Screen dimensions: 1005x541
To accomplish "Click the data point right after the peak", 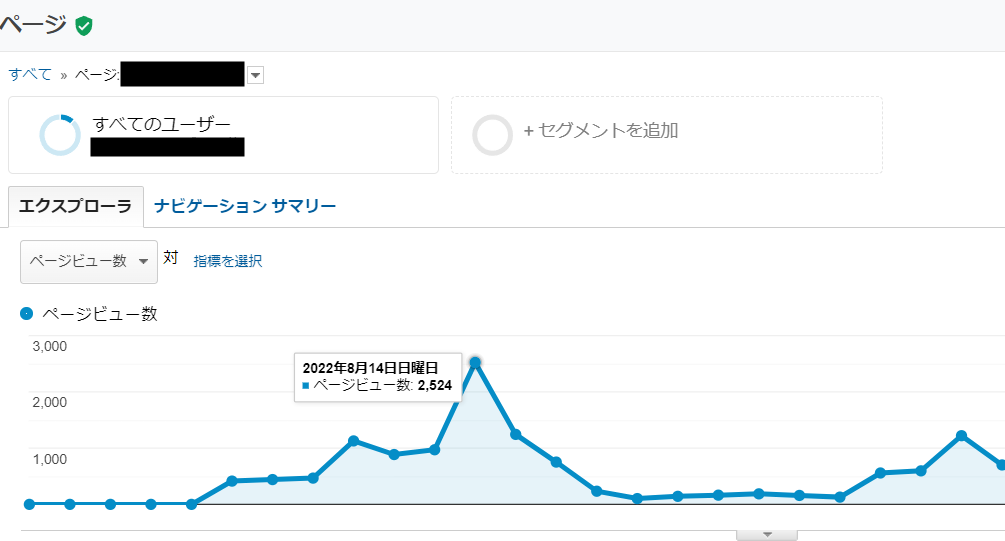I will (516, 434).
